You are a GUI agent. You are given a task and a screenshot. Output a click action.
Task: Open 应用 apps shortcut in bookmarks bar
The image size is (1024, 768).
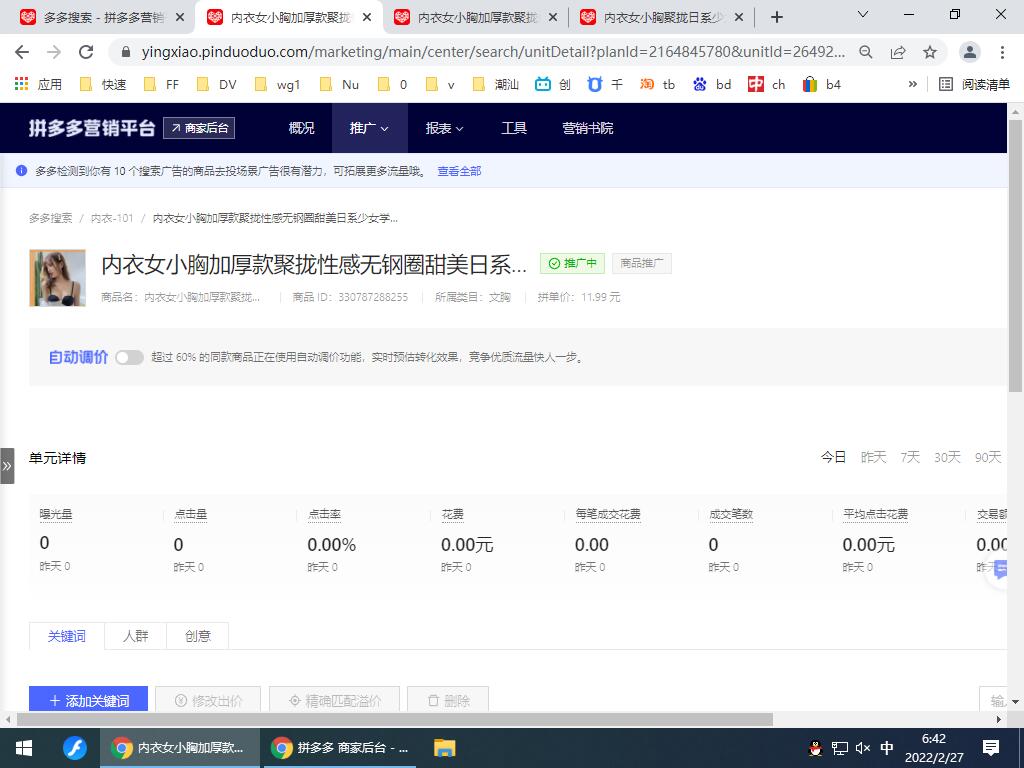click(39, 84)
